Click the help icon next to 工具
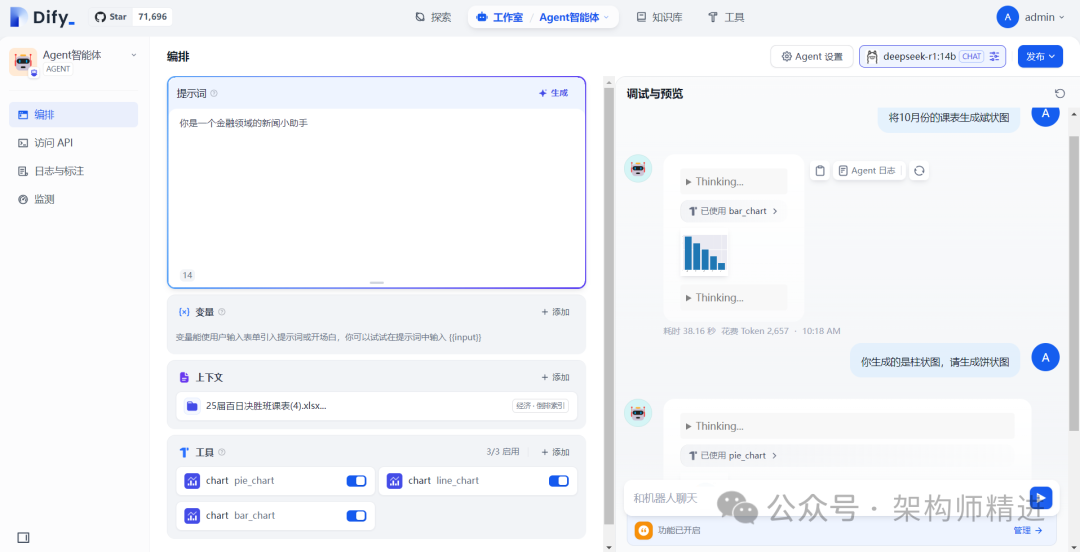 tap(222, 453)
